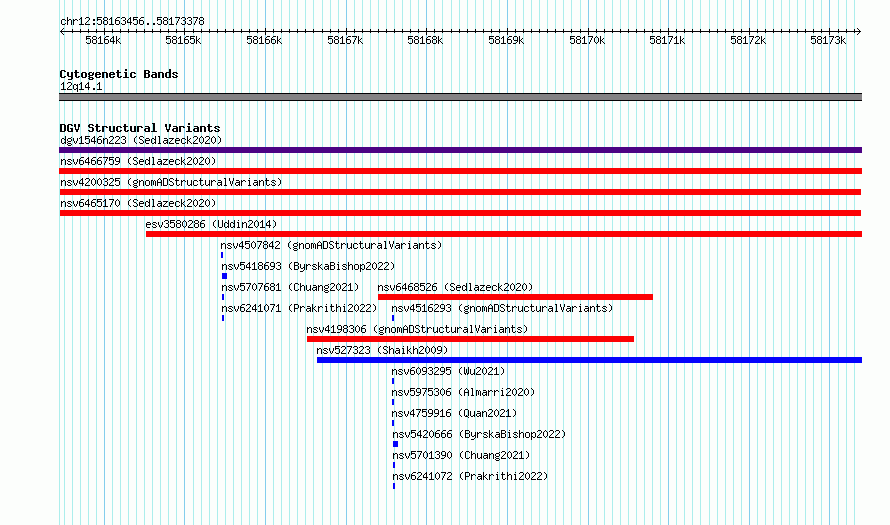The image size is (890, 525).
Task: Open label nsv6241071 (Prakrithi2022)
Action: coord(300,308)
